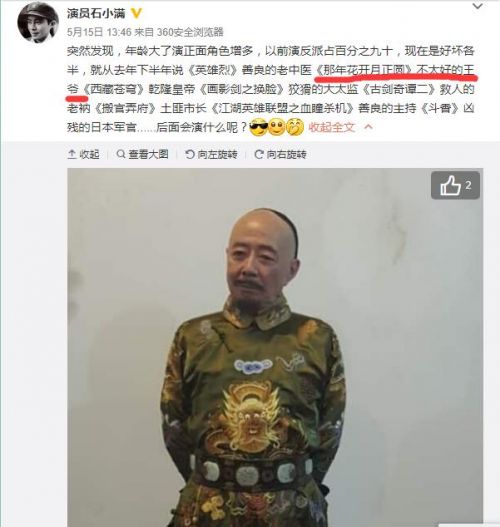Viewport: 500px width, 527px height.
Task: Click the thinking face emoji
Action: pyautogui.click(x=295, y=127)
